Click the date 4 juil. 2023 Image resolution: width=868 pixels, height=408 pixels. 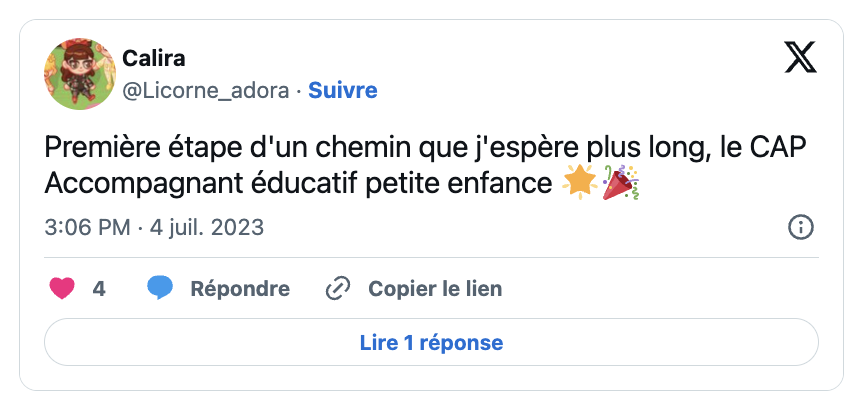207,227
